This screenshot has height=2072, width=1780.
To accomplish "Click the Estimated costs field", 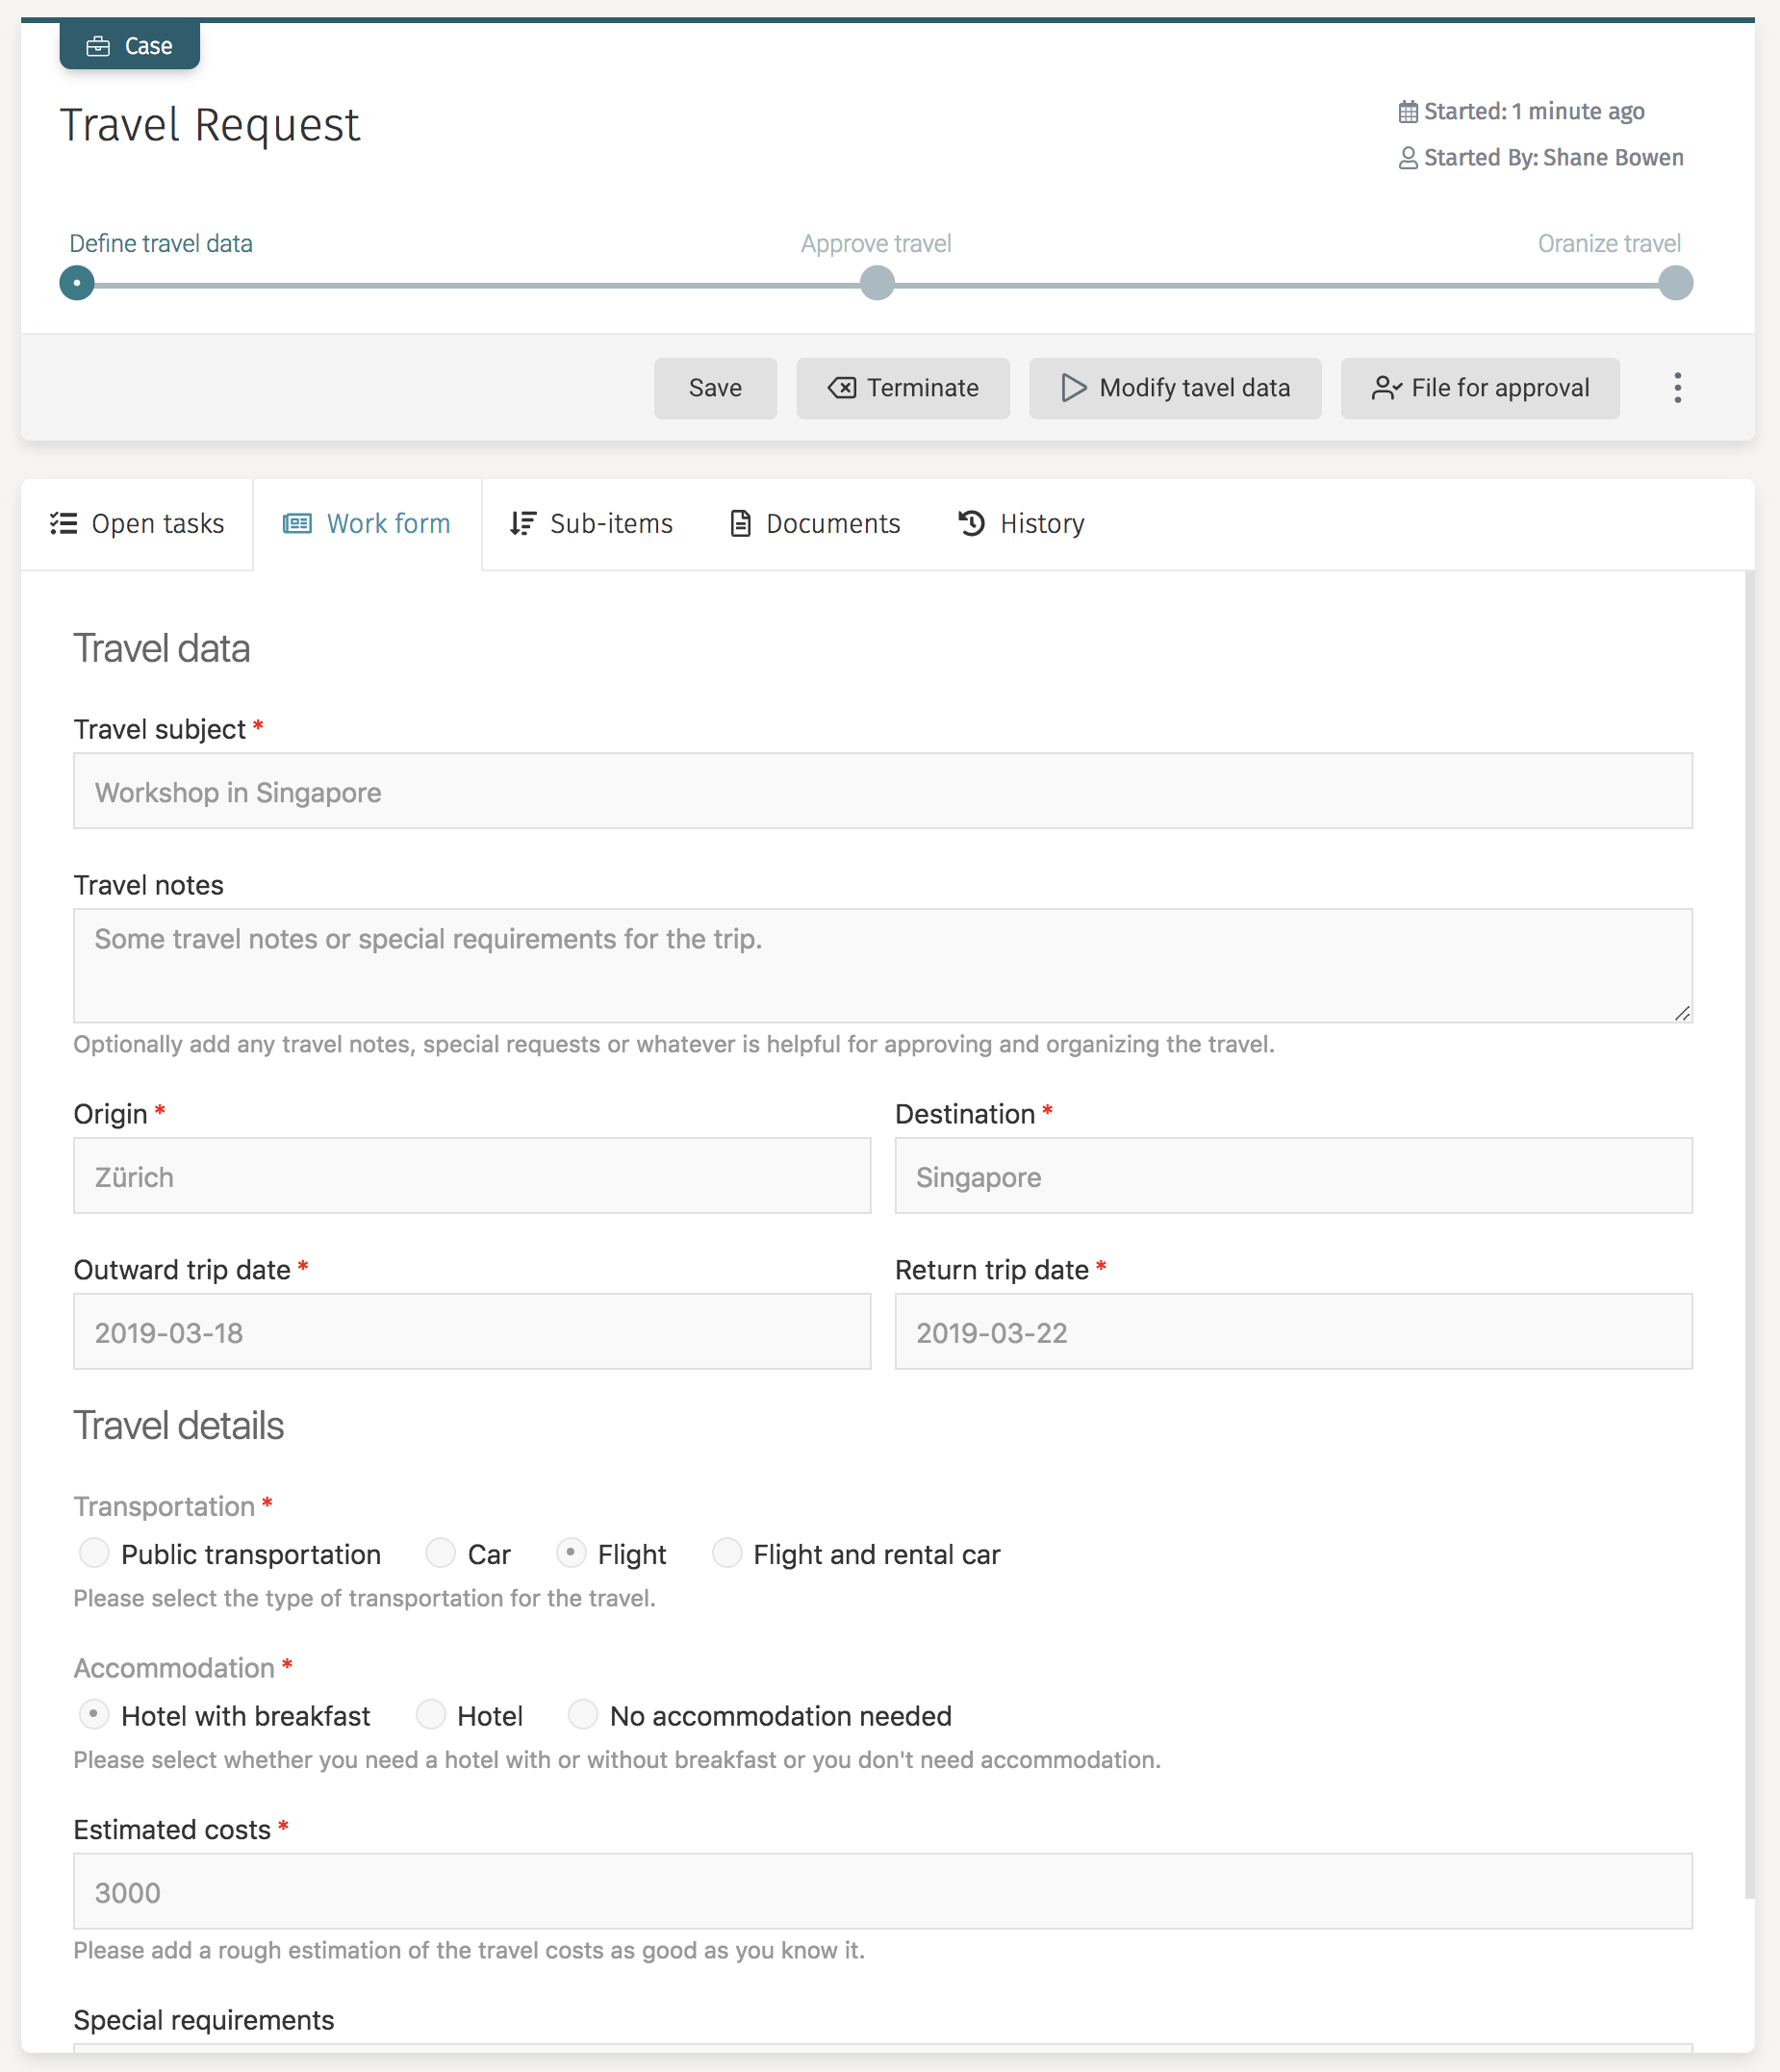I will (x=882, y=1891).
